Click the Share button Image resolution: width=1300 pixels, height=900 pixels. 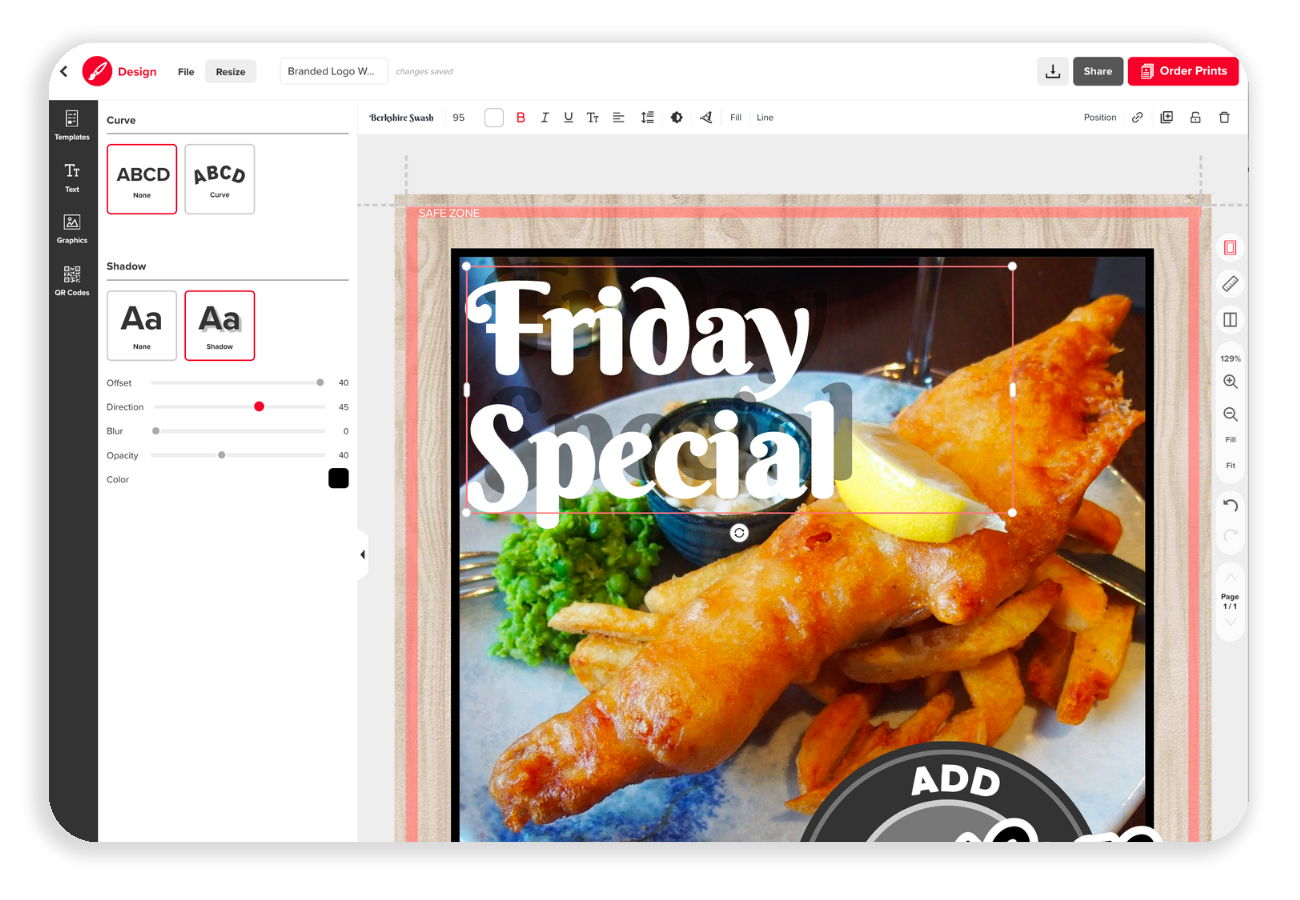click(x=1098, y=71)
